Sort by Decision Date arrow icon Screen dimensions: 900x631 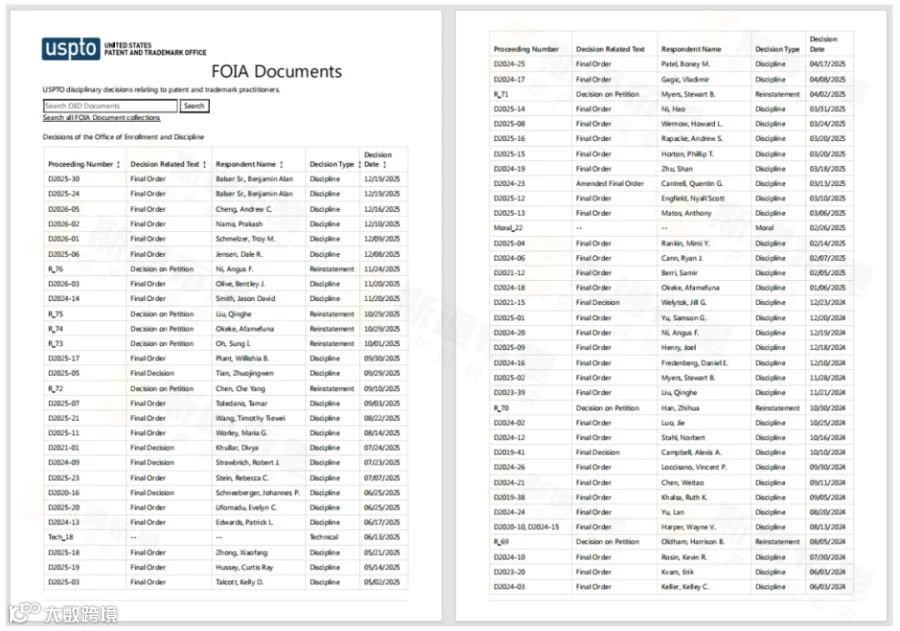pos(385,165)
